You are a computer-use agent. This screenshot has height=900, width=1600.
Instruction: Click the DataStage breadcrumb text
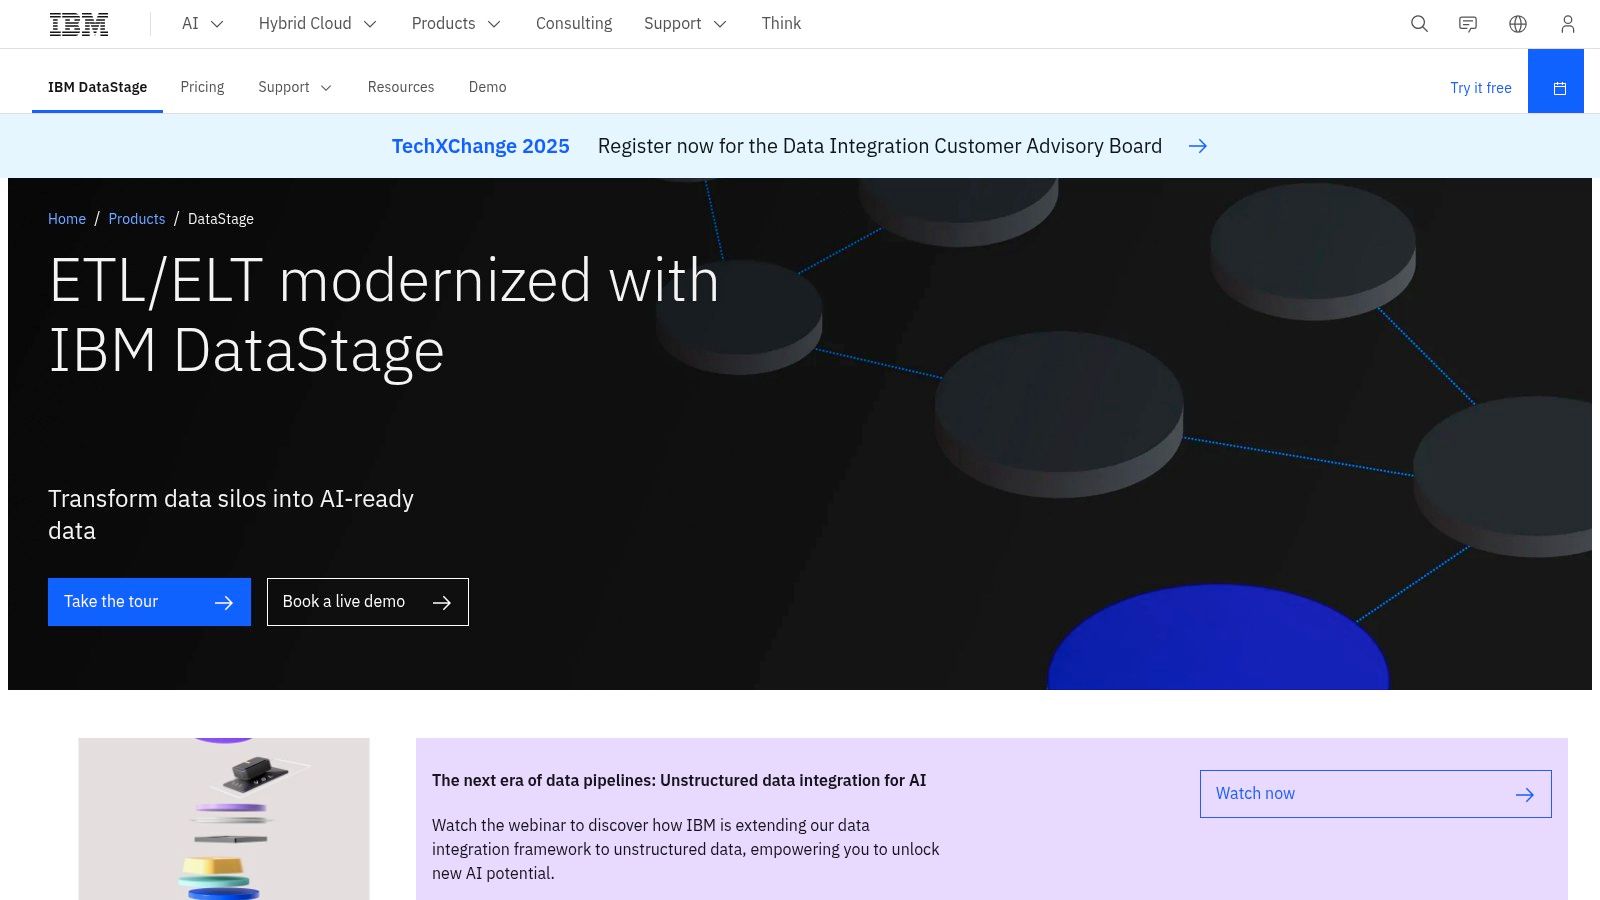pos(221,219)
